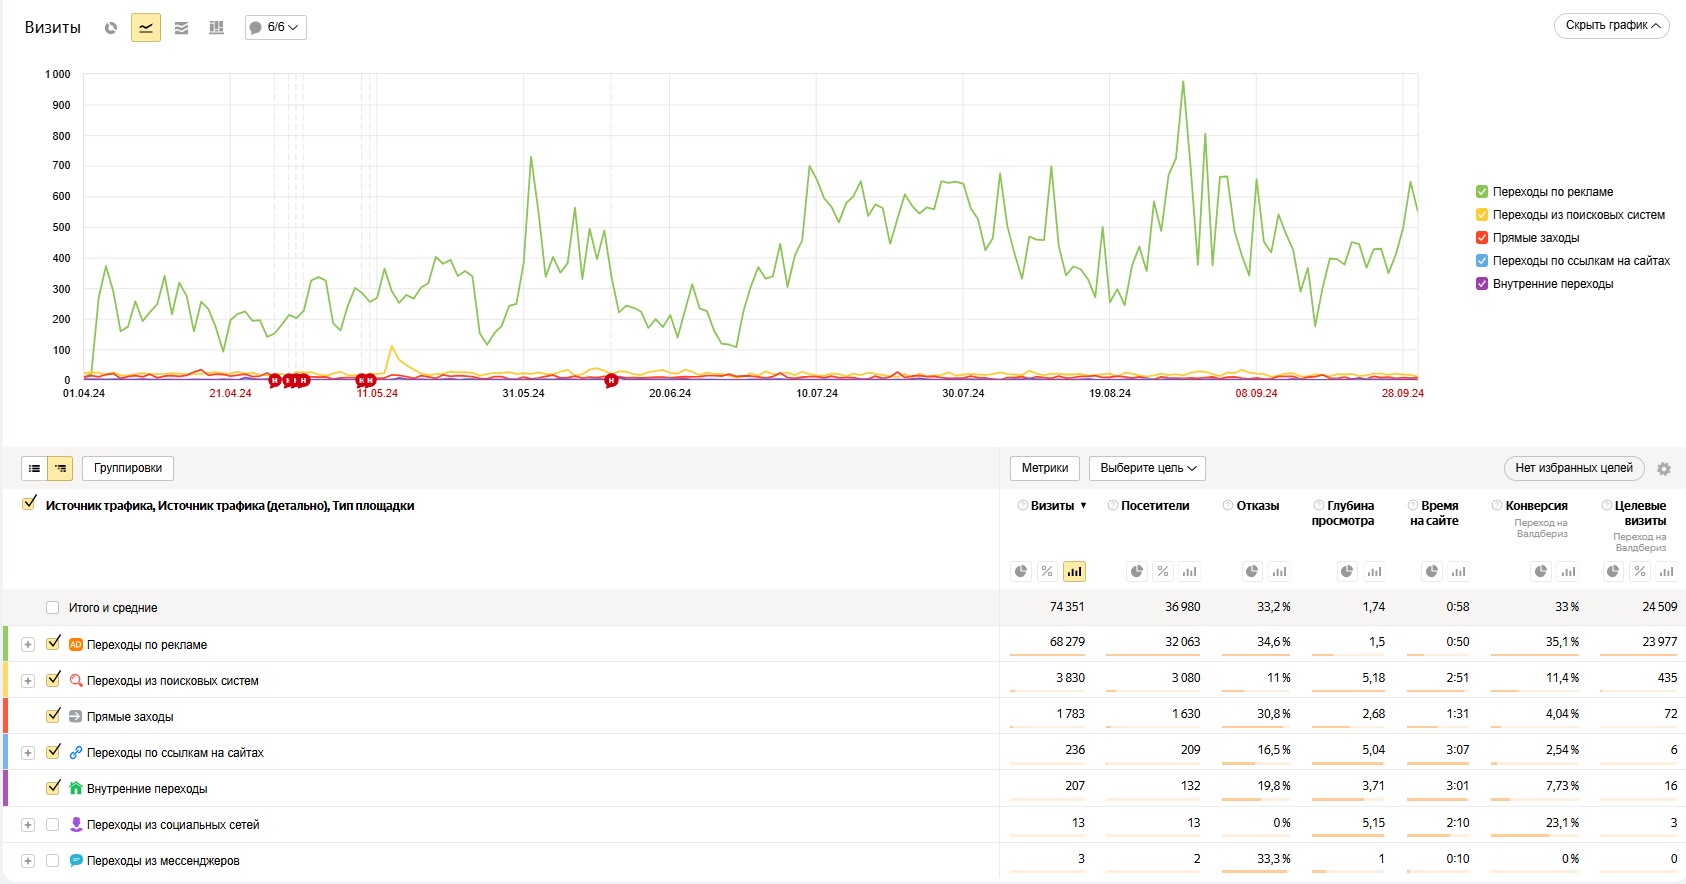Screen dimensions: 1686x884
Task: Open table settings gear icon
Action: 1664,469
